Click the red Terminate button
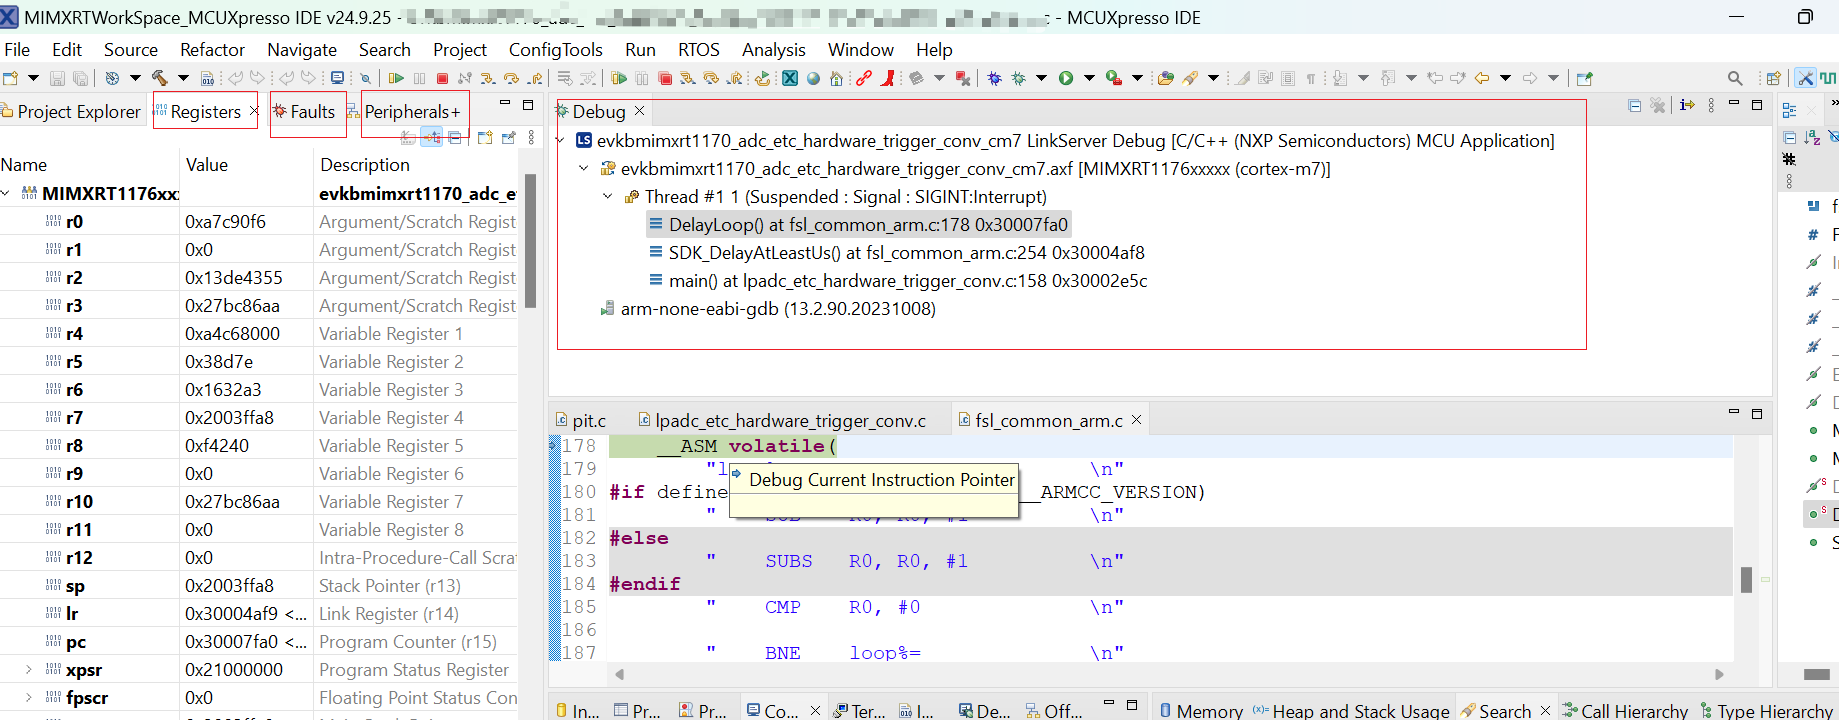The image size is (1839, 720). (x=442, y=78)
